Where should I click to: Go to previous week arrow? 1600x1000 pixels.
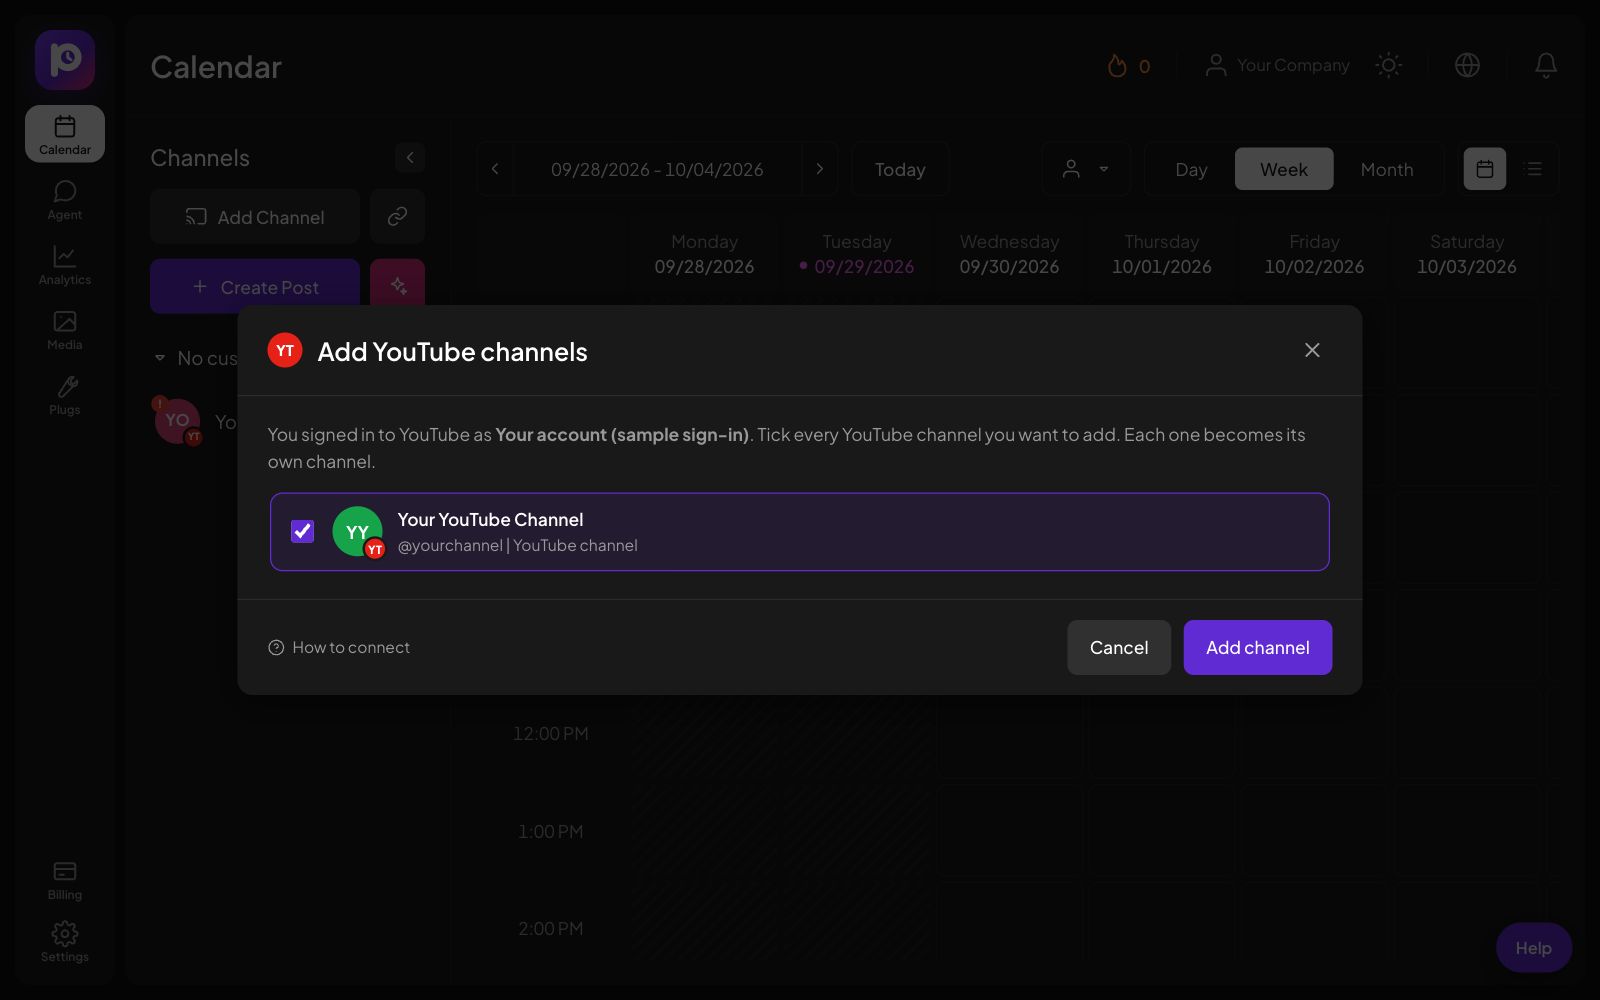point(495,169)
